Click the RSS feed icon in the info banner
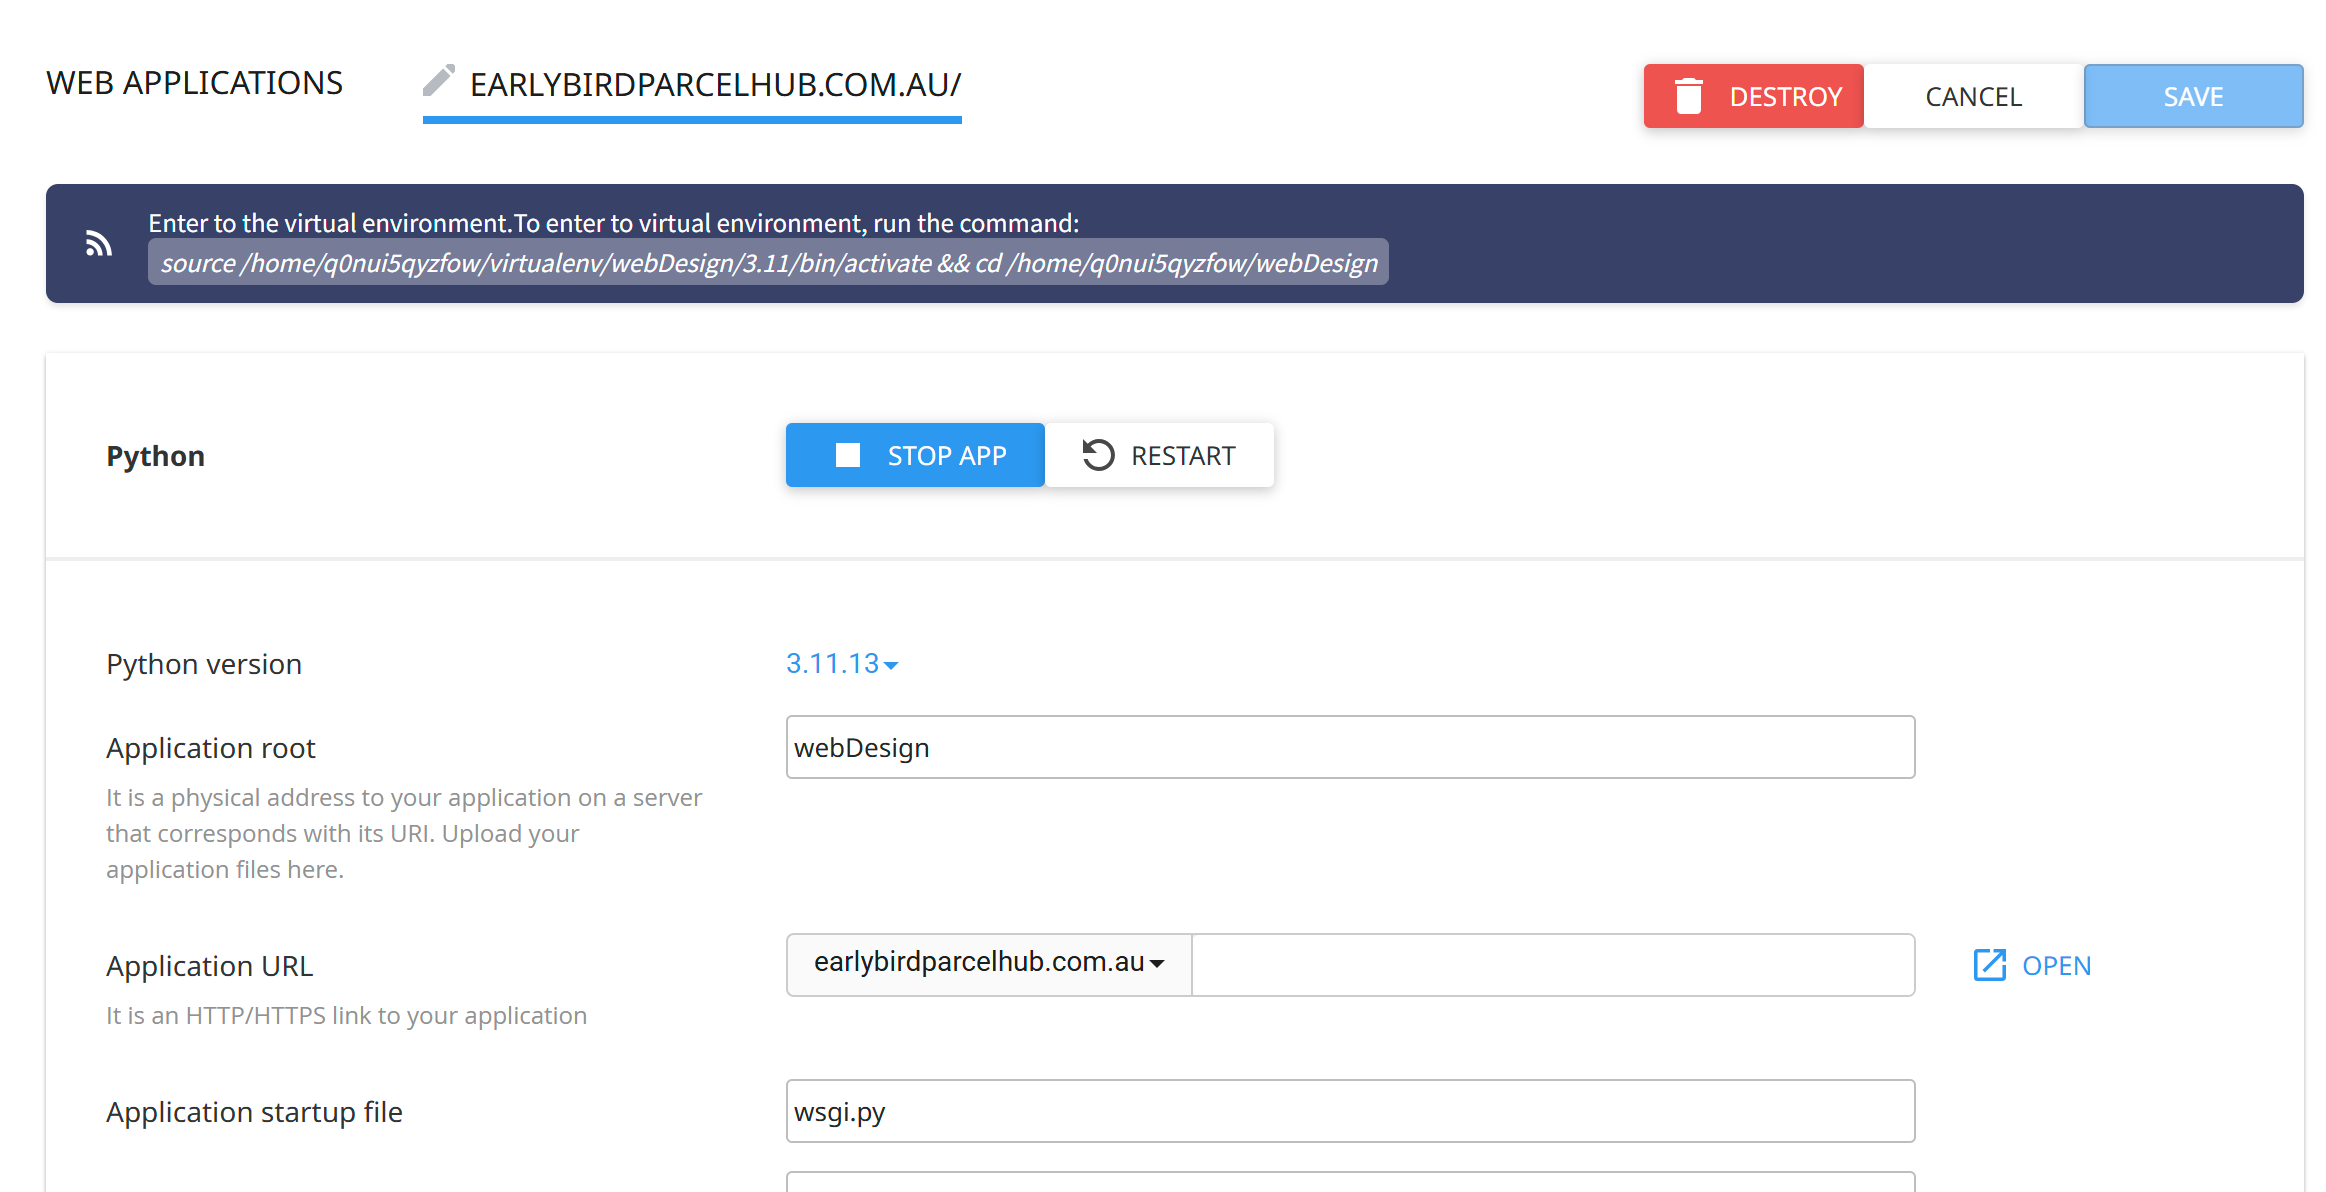Viewport: 2326px width, 1192px height. [x=98, y=243]
